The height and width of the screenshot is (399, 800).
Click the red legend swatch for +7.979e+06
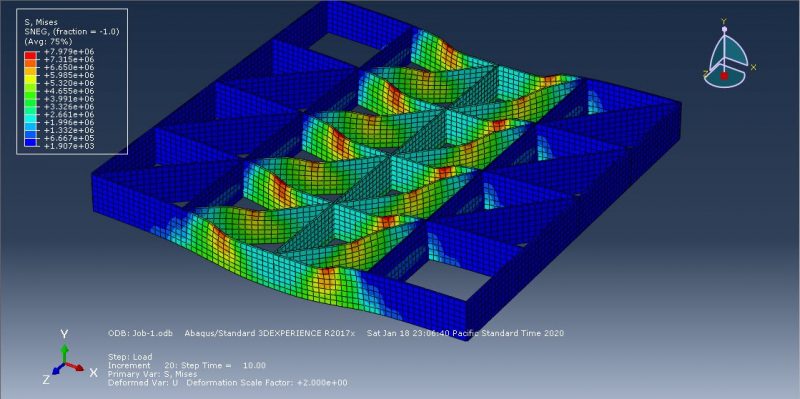pos(30,54)
